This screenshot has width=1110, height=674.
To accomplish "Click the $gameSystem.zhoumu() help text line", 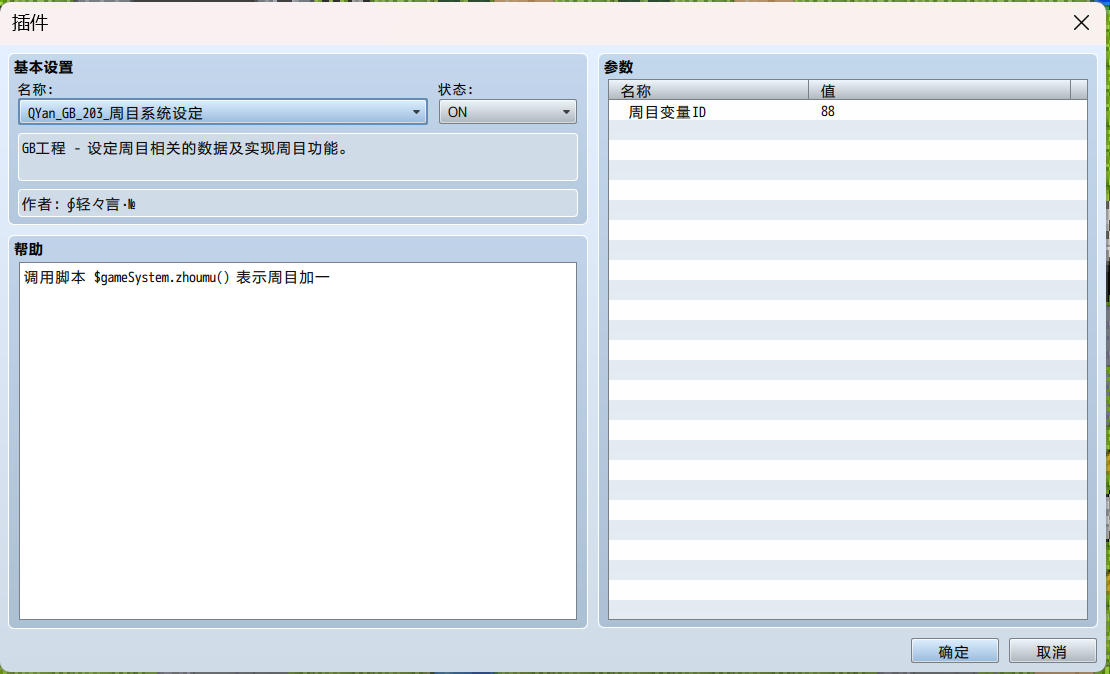I will pyautogui.click(x=177, y=277).
